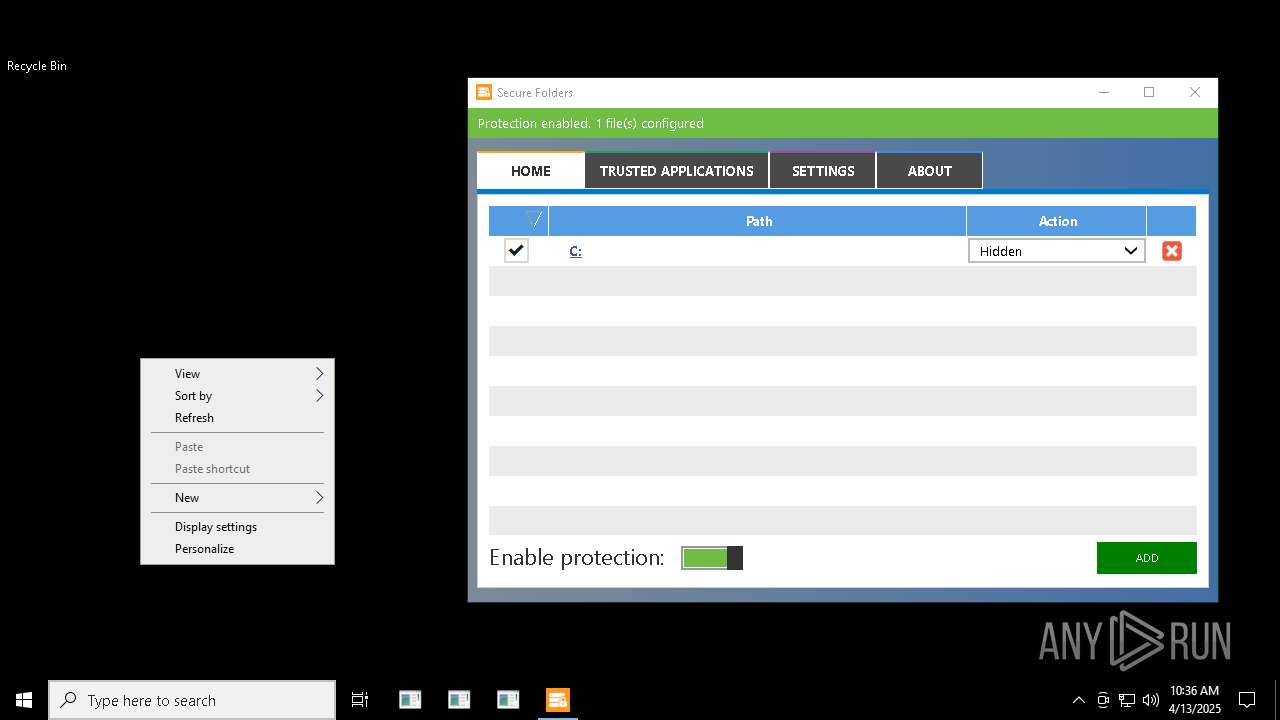Open the notification center

point(1247,700)
